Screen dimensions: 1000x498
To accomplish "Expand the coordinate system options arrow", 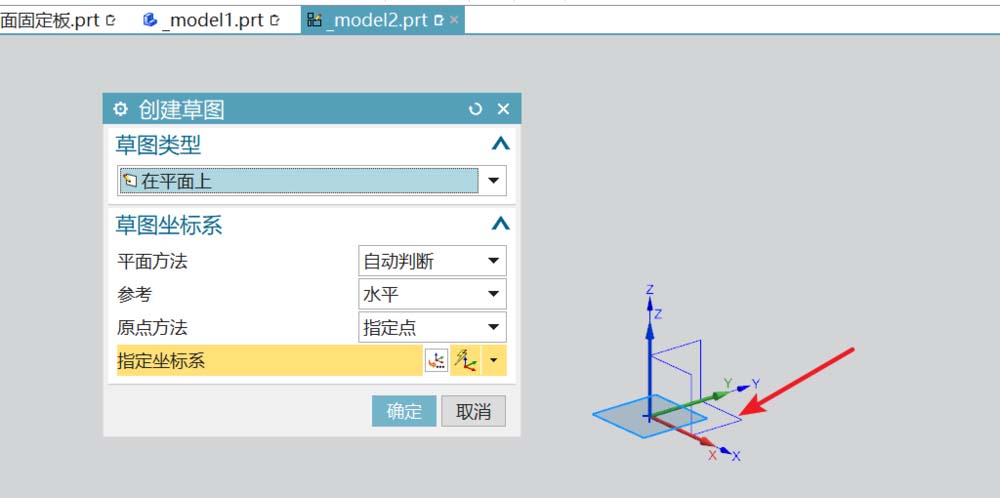I will (494, 361).
